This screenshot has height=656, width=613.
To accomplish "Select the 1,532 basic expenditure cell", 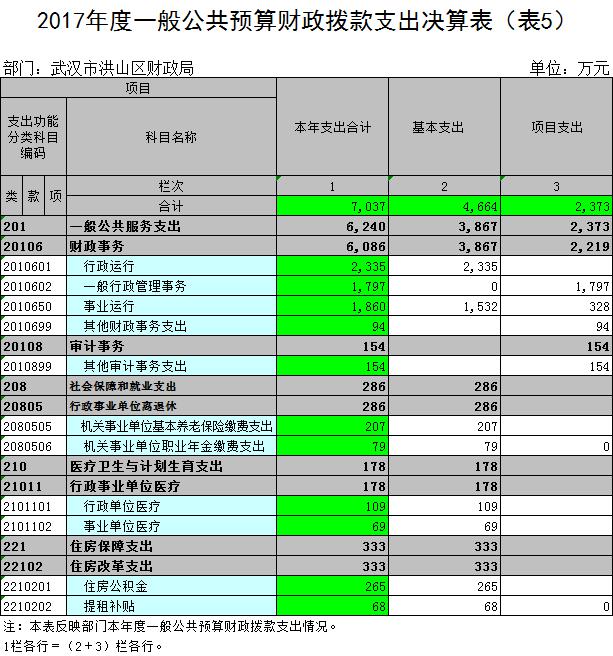I will 443,307.
